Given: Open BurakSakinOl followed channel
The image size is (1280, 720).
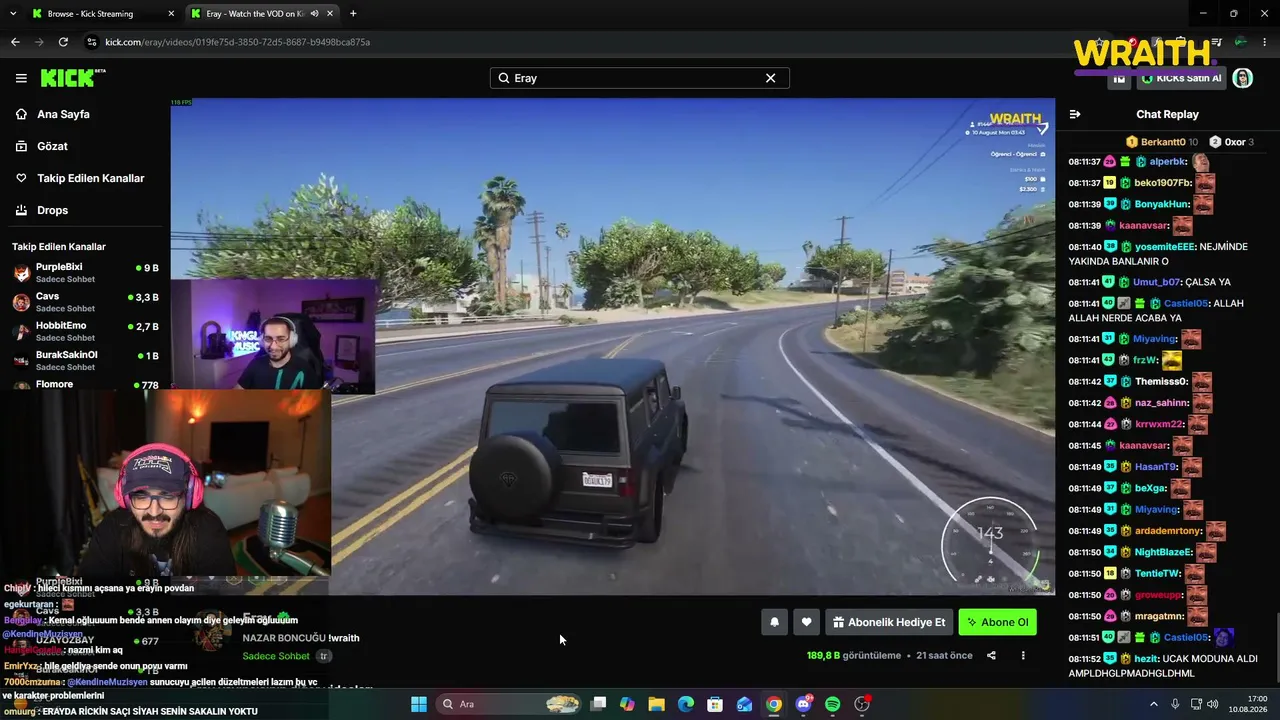Looking at the screenshot, I should click(x=85, y=360).
